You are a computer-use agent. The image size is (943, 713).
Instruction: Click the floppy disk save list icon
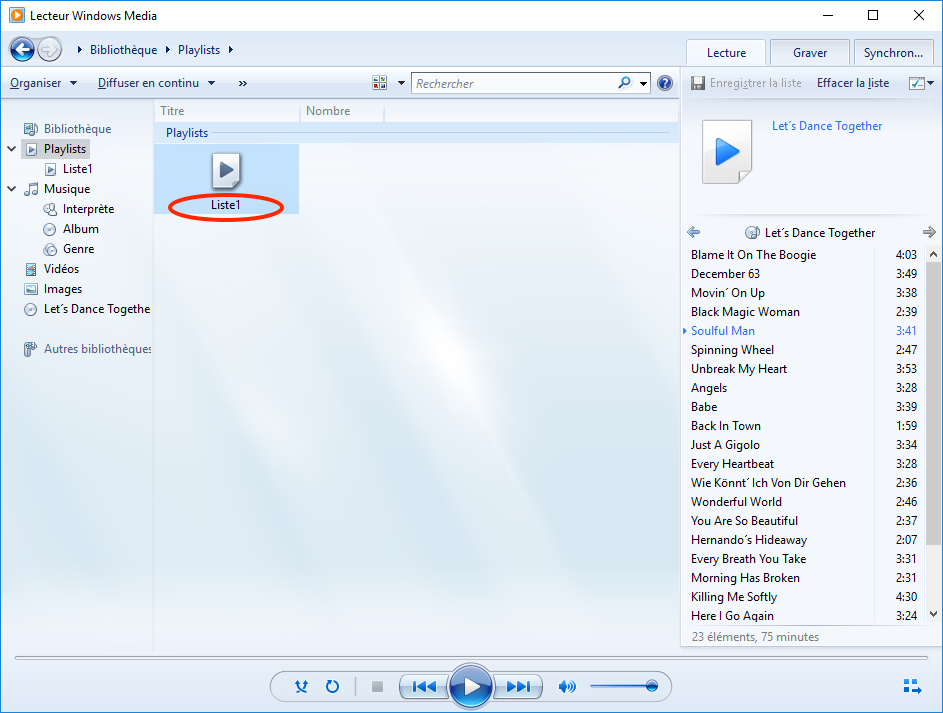click(x=698, y=83)
